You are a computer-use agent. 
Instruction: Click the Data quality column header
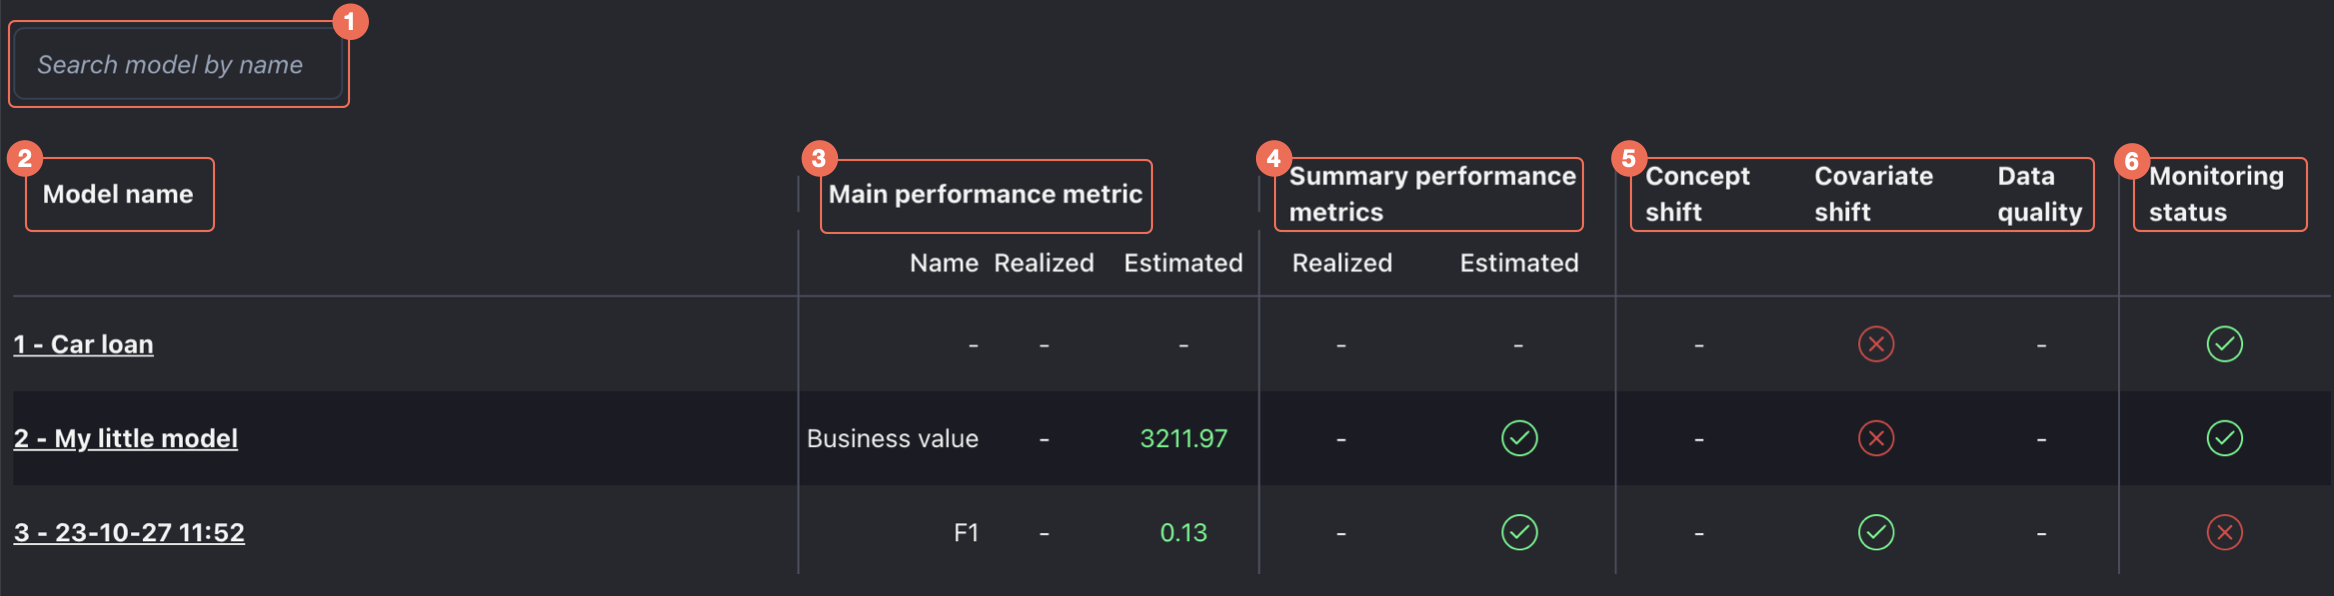pos(2039,194)
